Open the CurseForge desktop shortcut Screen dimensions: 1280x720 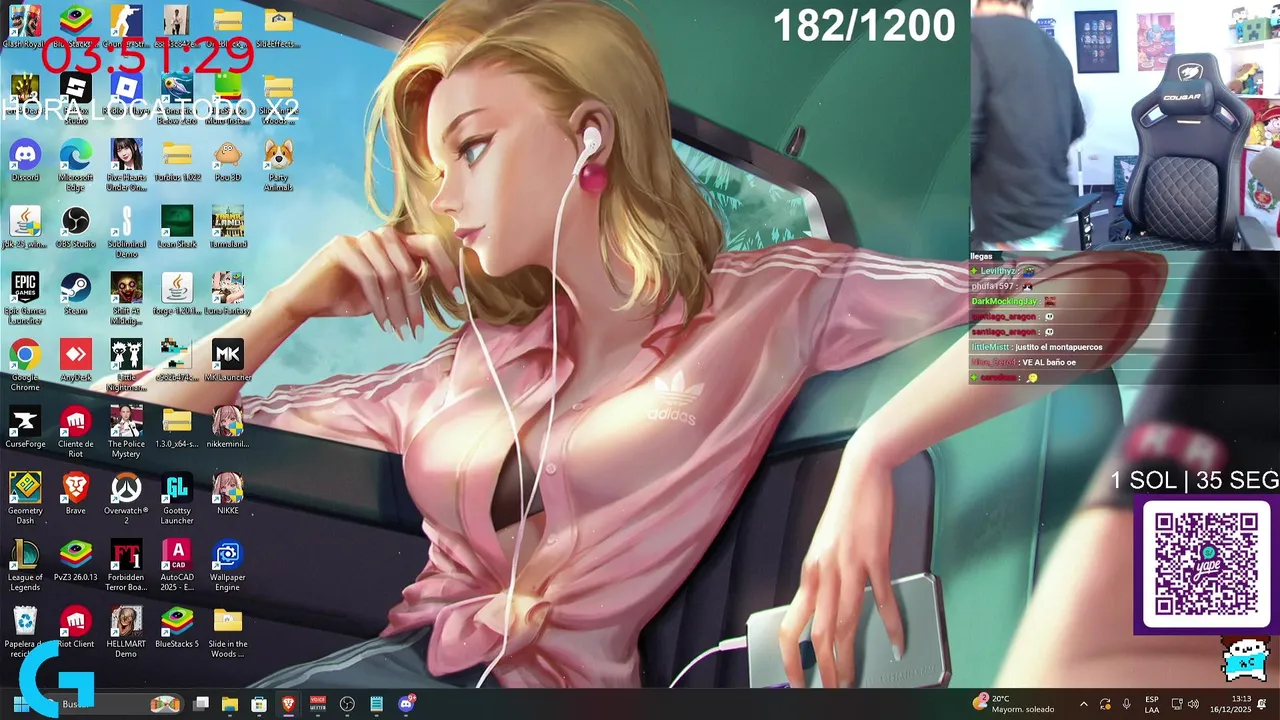click(25, 427)
